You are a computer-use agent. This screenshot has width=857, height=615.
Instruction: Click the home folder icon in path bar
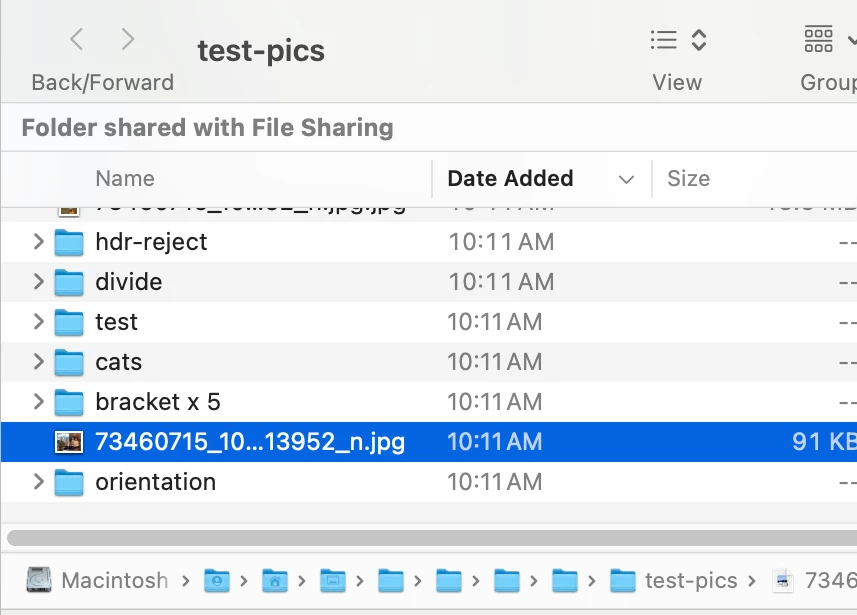275,580
